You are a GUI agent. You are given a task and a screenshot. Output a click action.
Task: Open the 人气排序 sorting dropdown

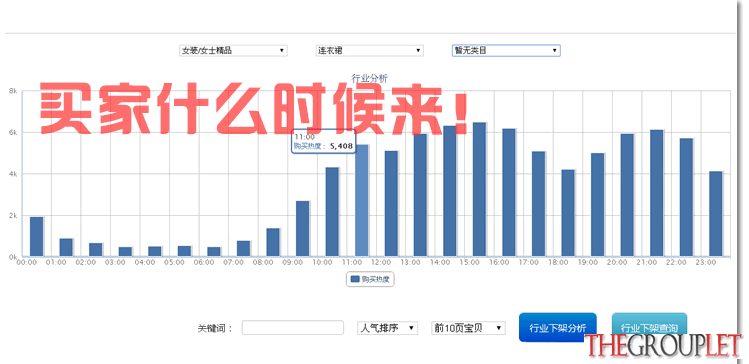click(x=387, y=328)
